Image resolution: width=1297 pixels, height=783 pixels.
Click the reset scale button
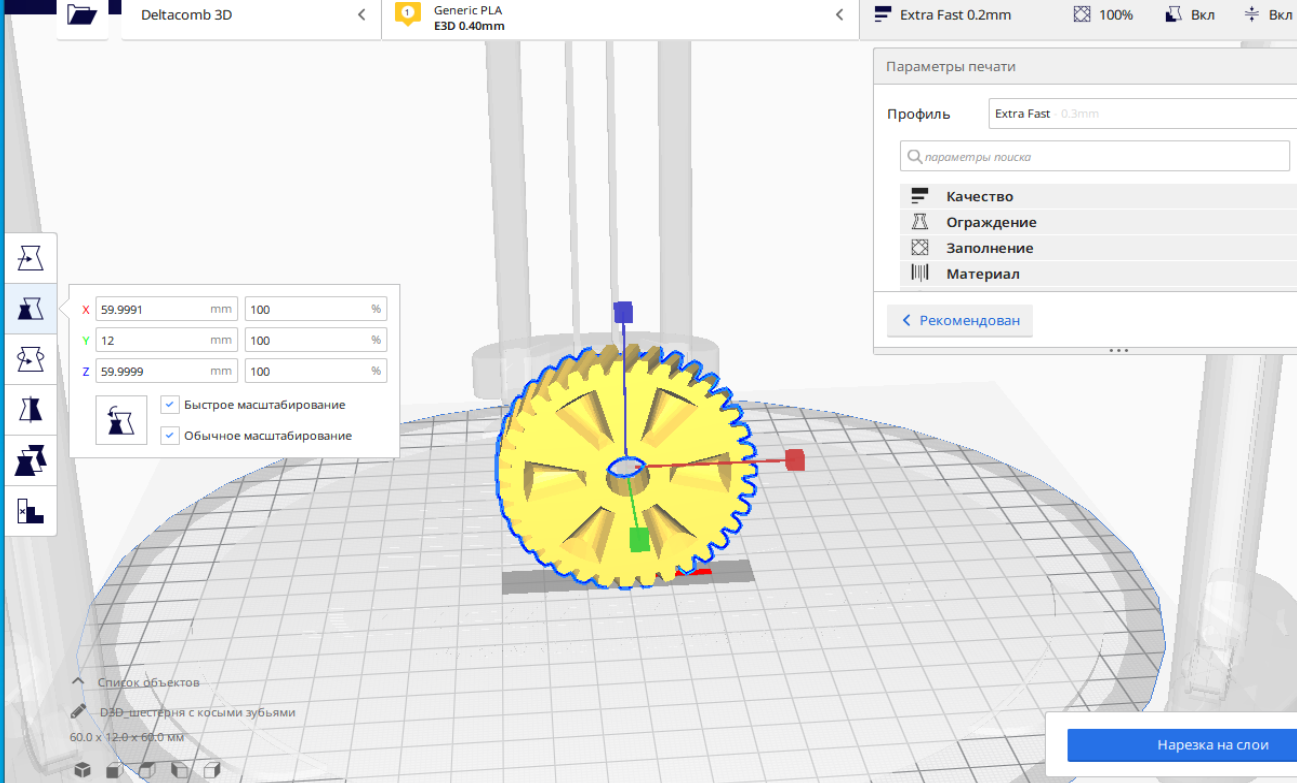click(121, 420)
